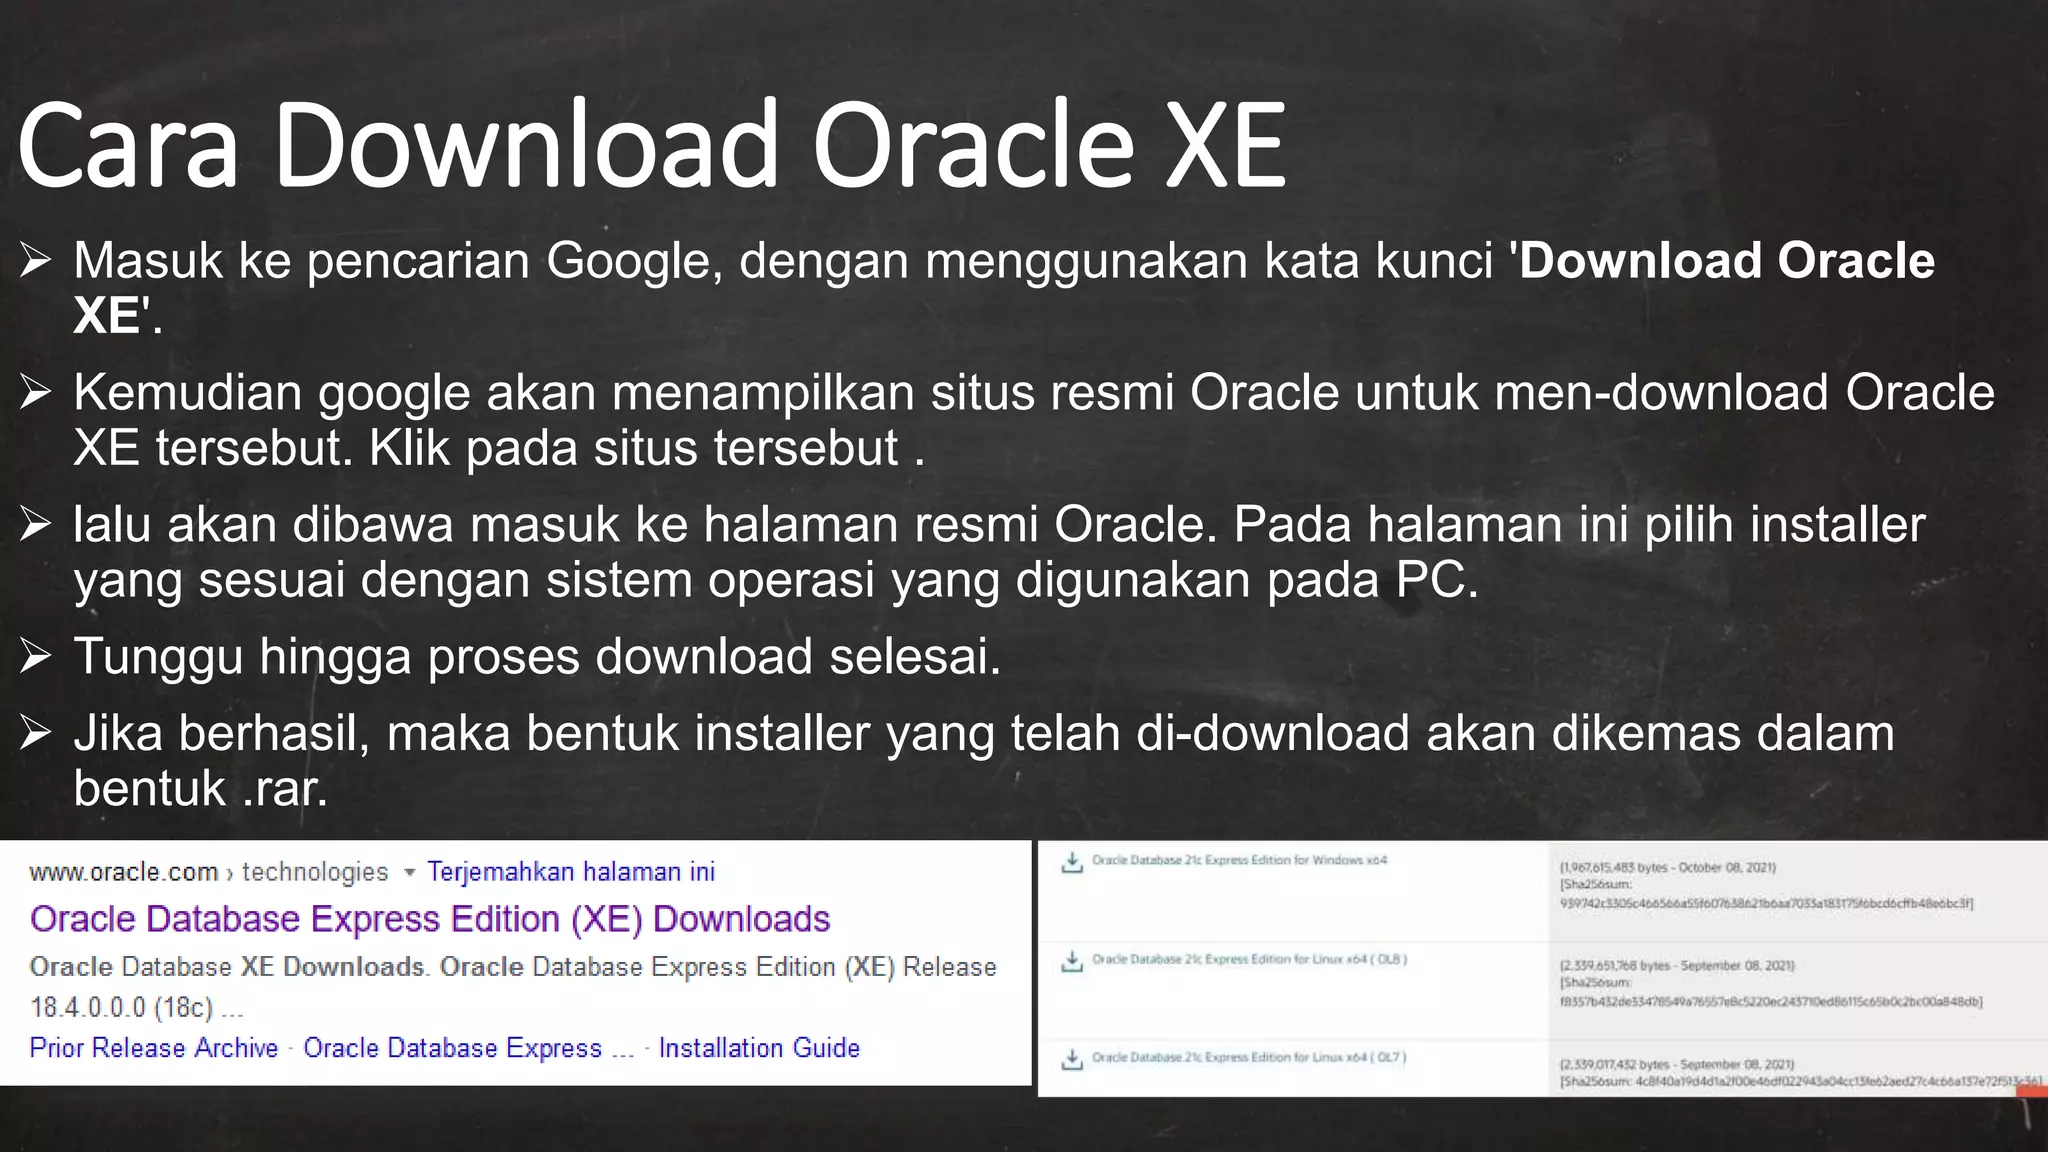
Task: Click 'Terjemahkan halaman ini' link
Action: (571, 872)
